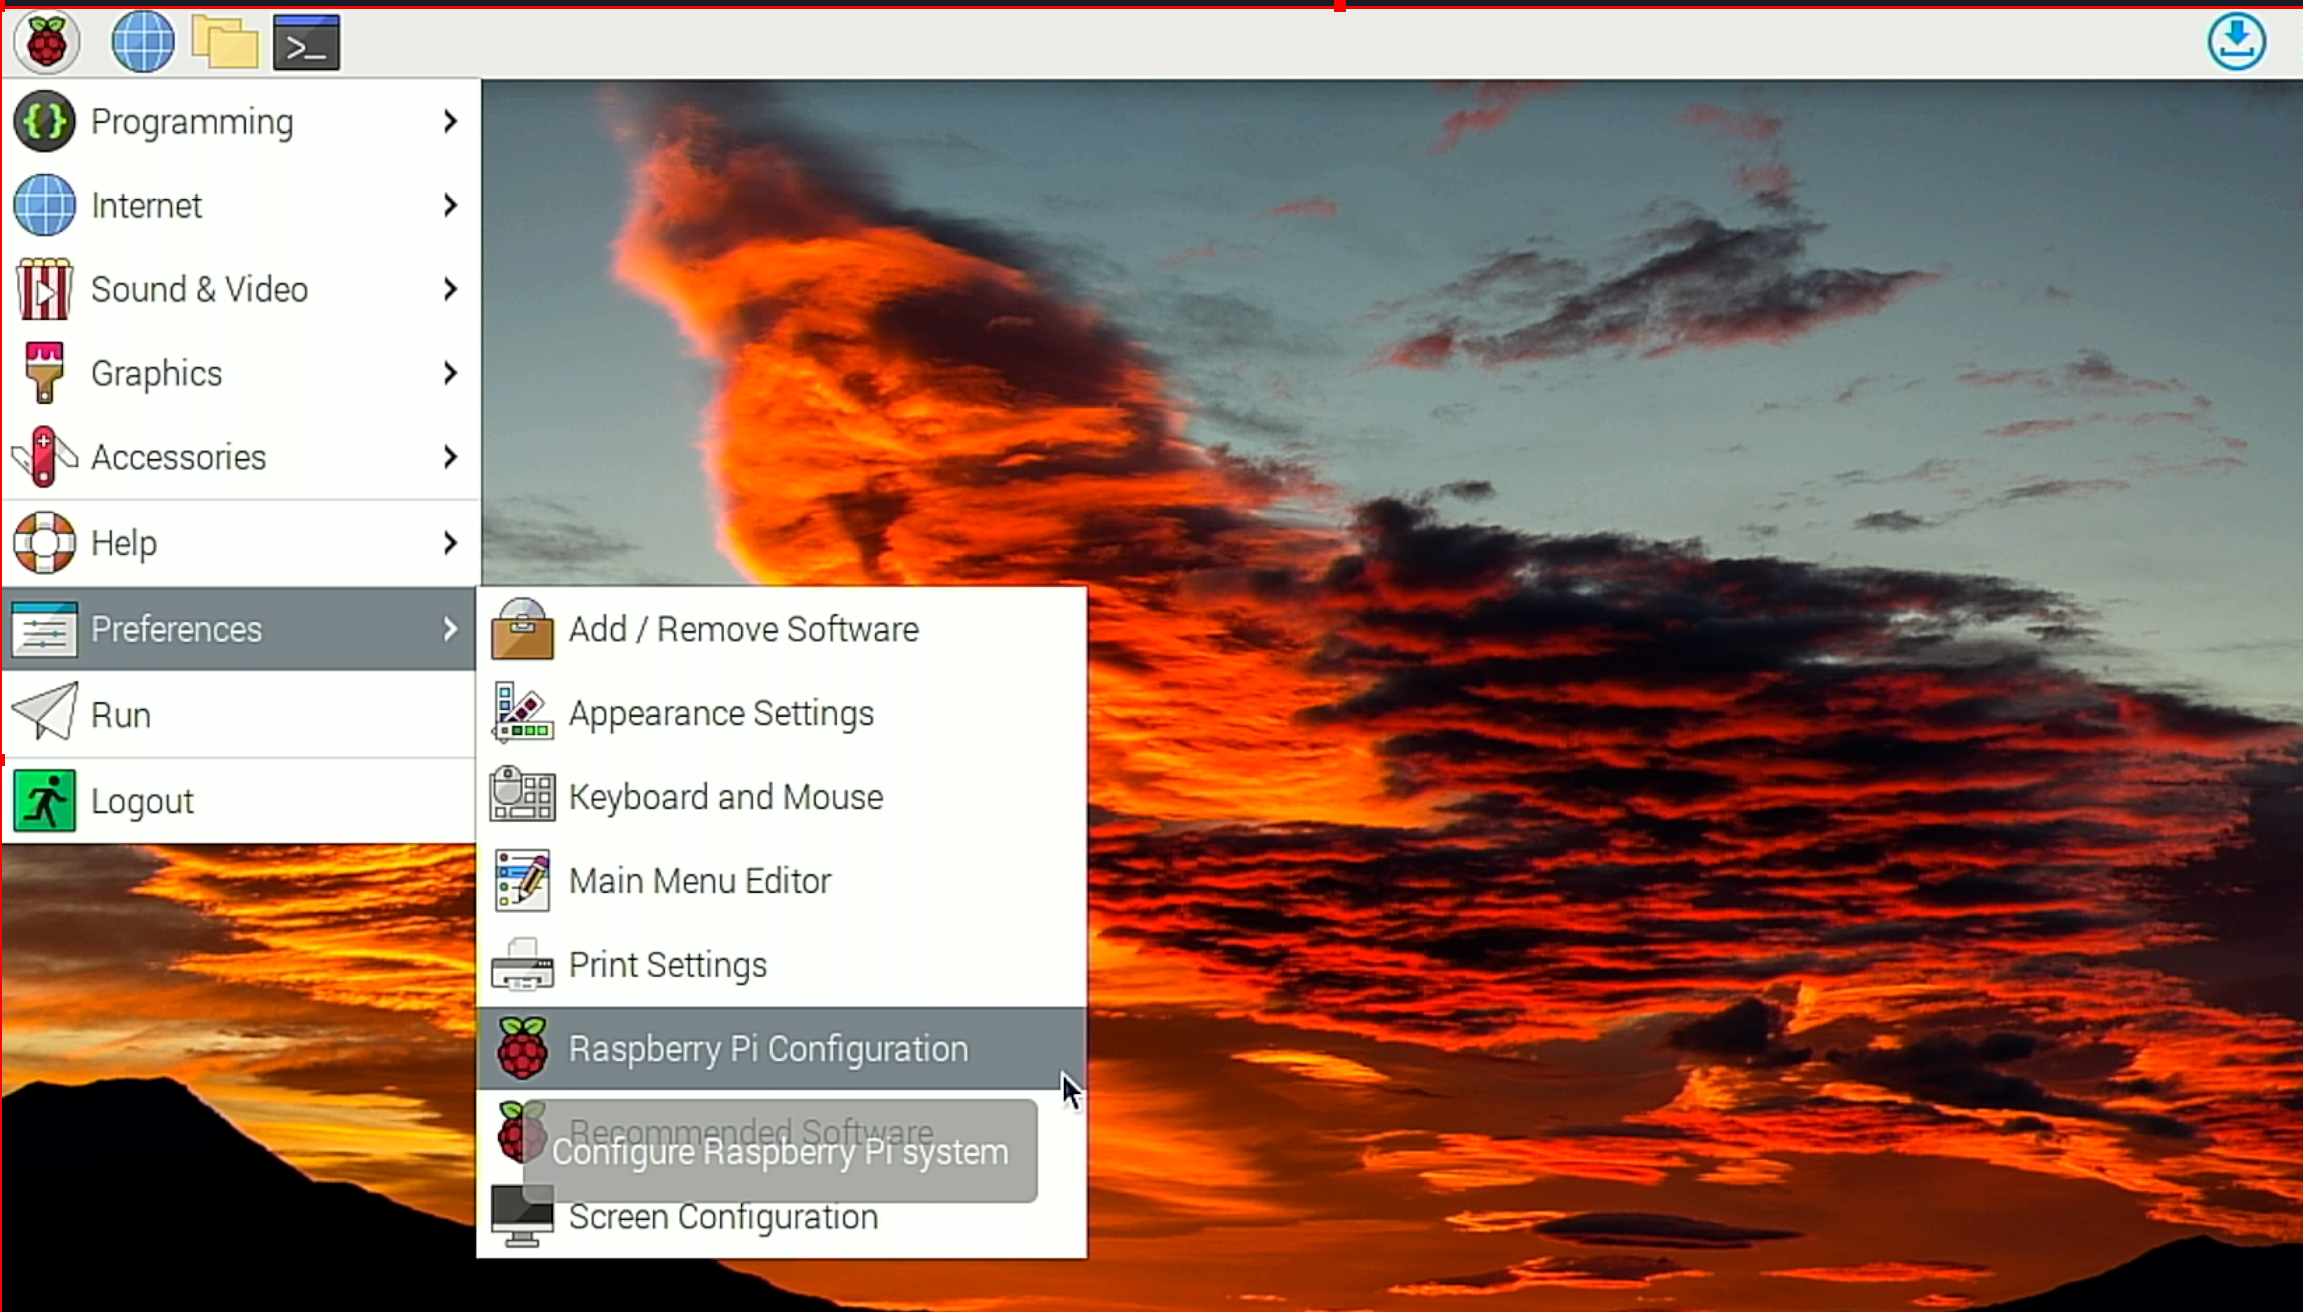Click the Print Settings option
The image size is (2303, 1312).
coord(667,965)
